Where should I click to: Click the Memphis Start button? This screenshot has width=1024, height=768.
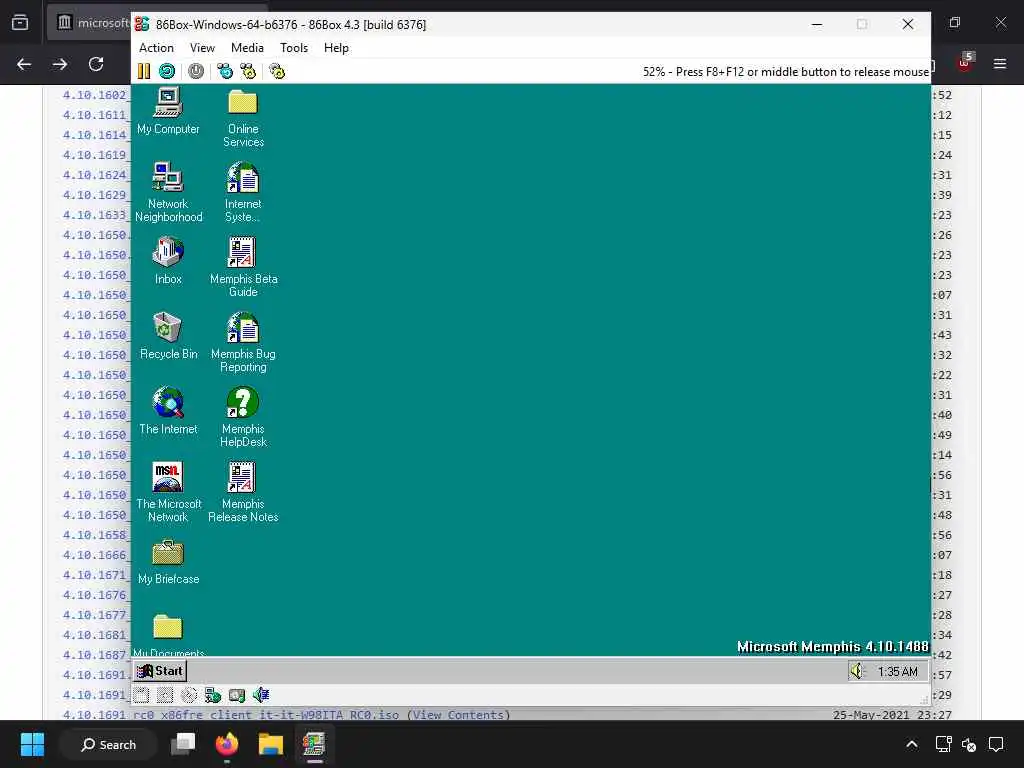pos(161,671)
